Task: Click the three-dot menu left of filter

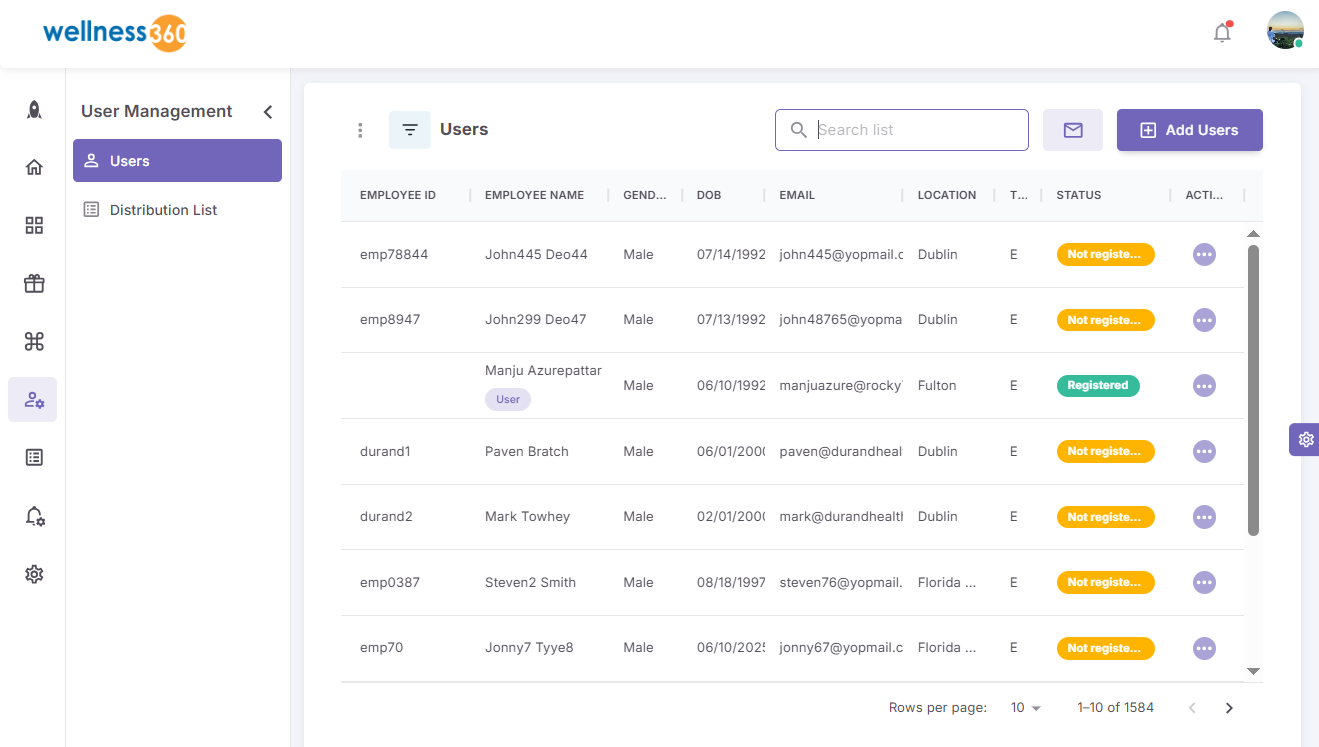Action: (360, 130)
